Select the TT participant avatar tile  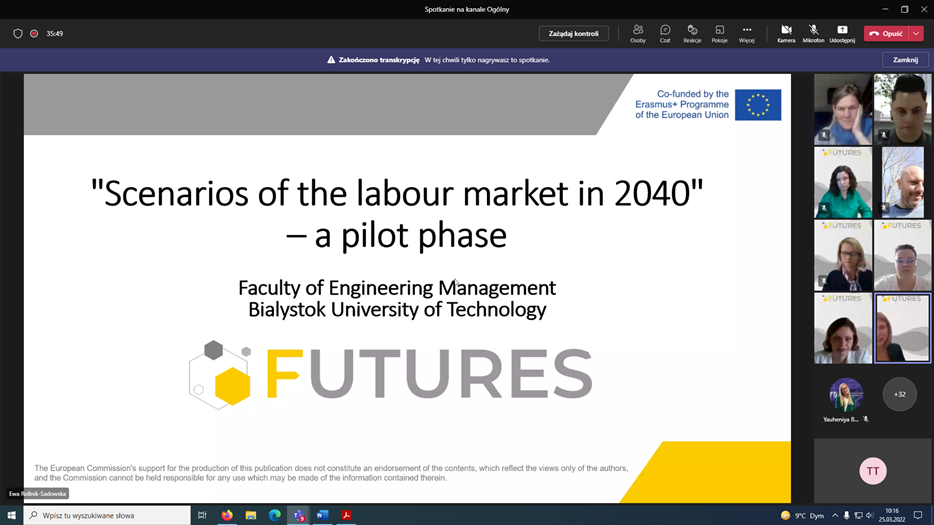click(x=873, y=471)
